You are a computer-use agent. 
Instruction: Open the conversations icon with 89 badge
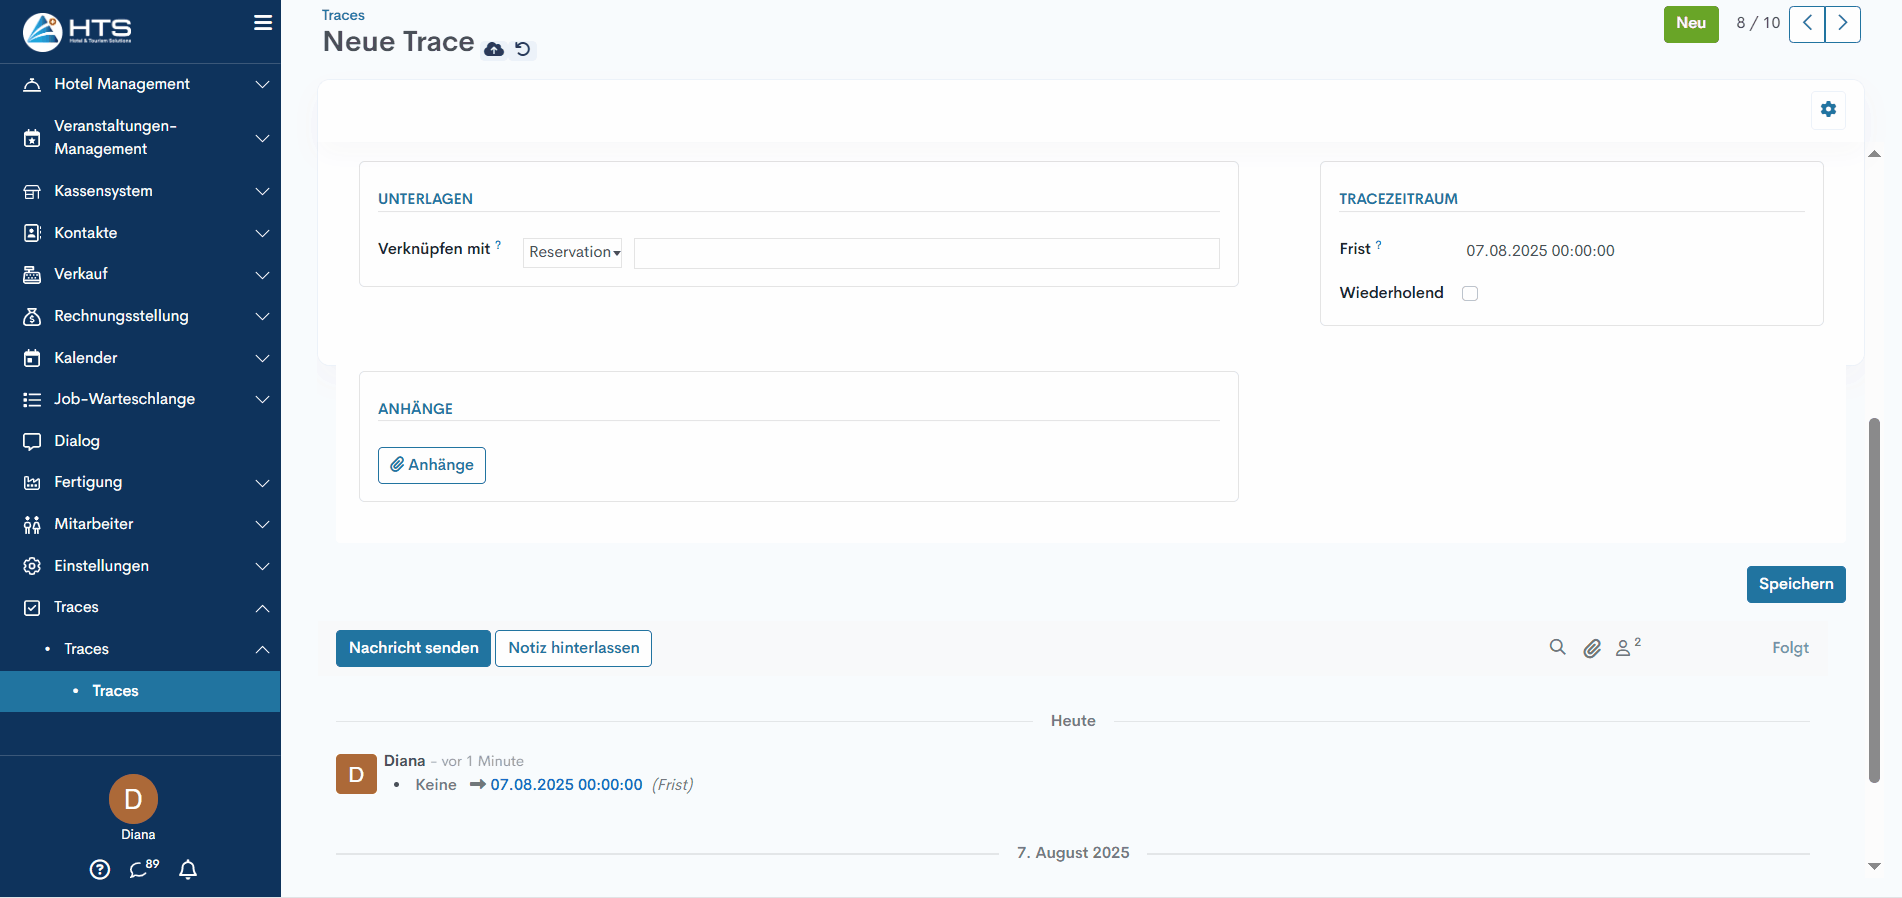(x=142, y=870)
